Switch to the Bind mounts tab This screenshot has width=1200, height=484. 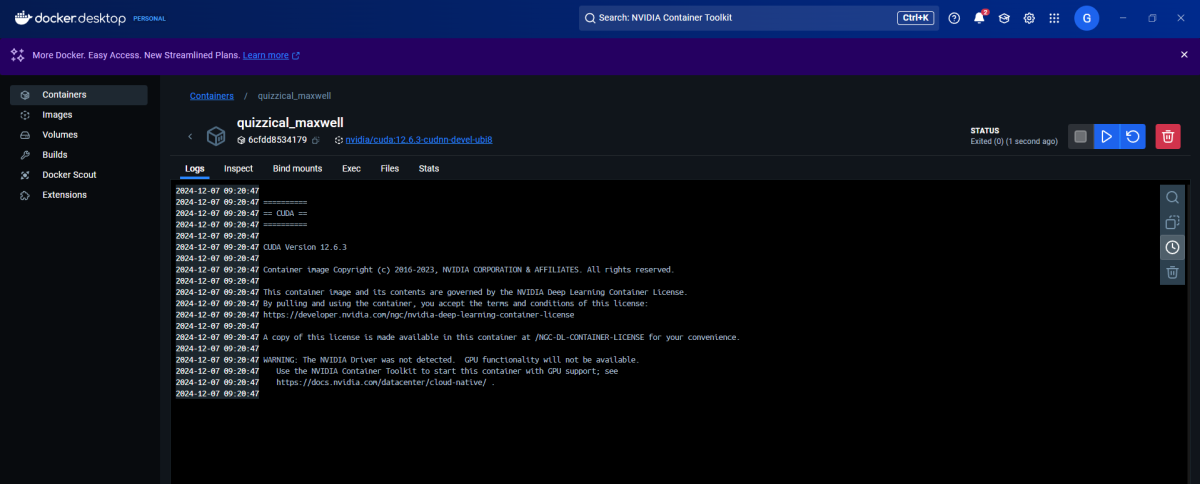click(x=297, y=169)
